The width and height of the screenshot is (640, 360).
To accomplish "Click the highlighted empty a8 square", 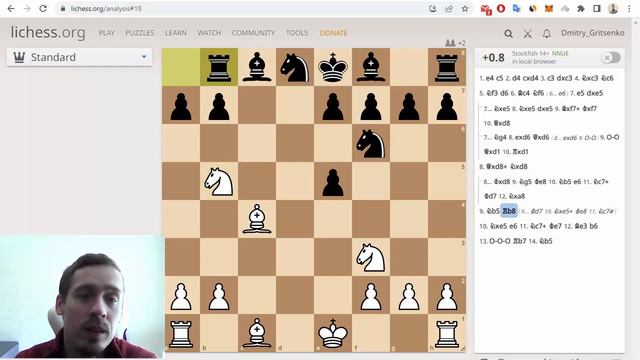I will point(181,67).
